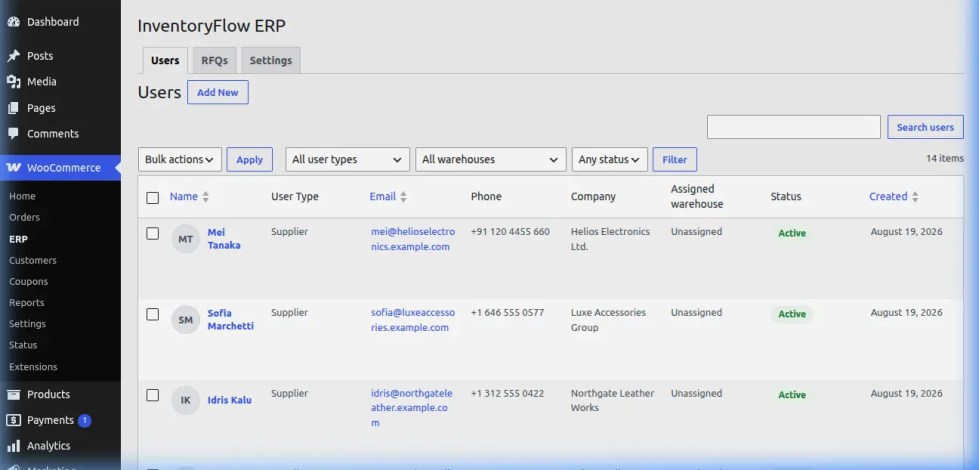Click the Active status badge for Sofia Marchetti

(792, 314)
